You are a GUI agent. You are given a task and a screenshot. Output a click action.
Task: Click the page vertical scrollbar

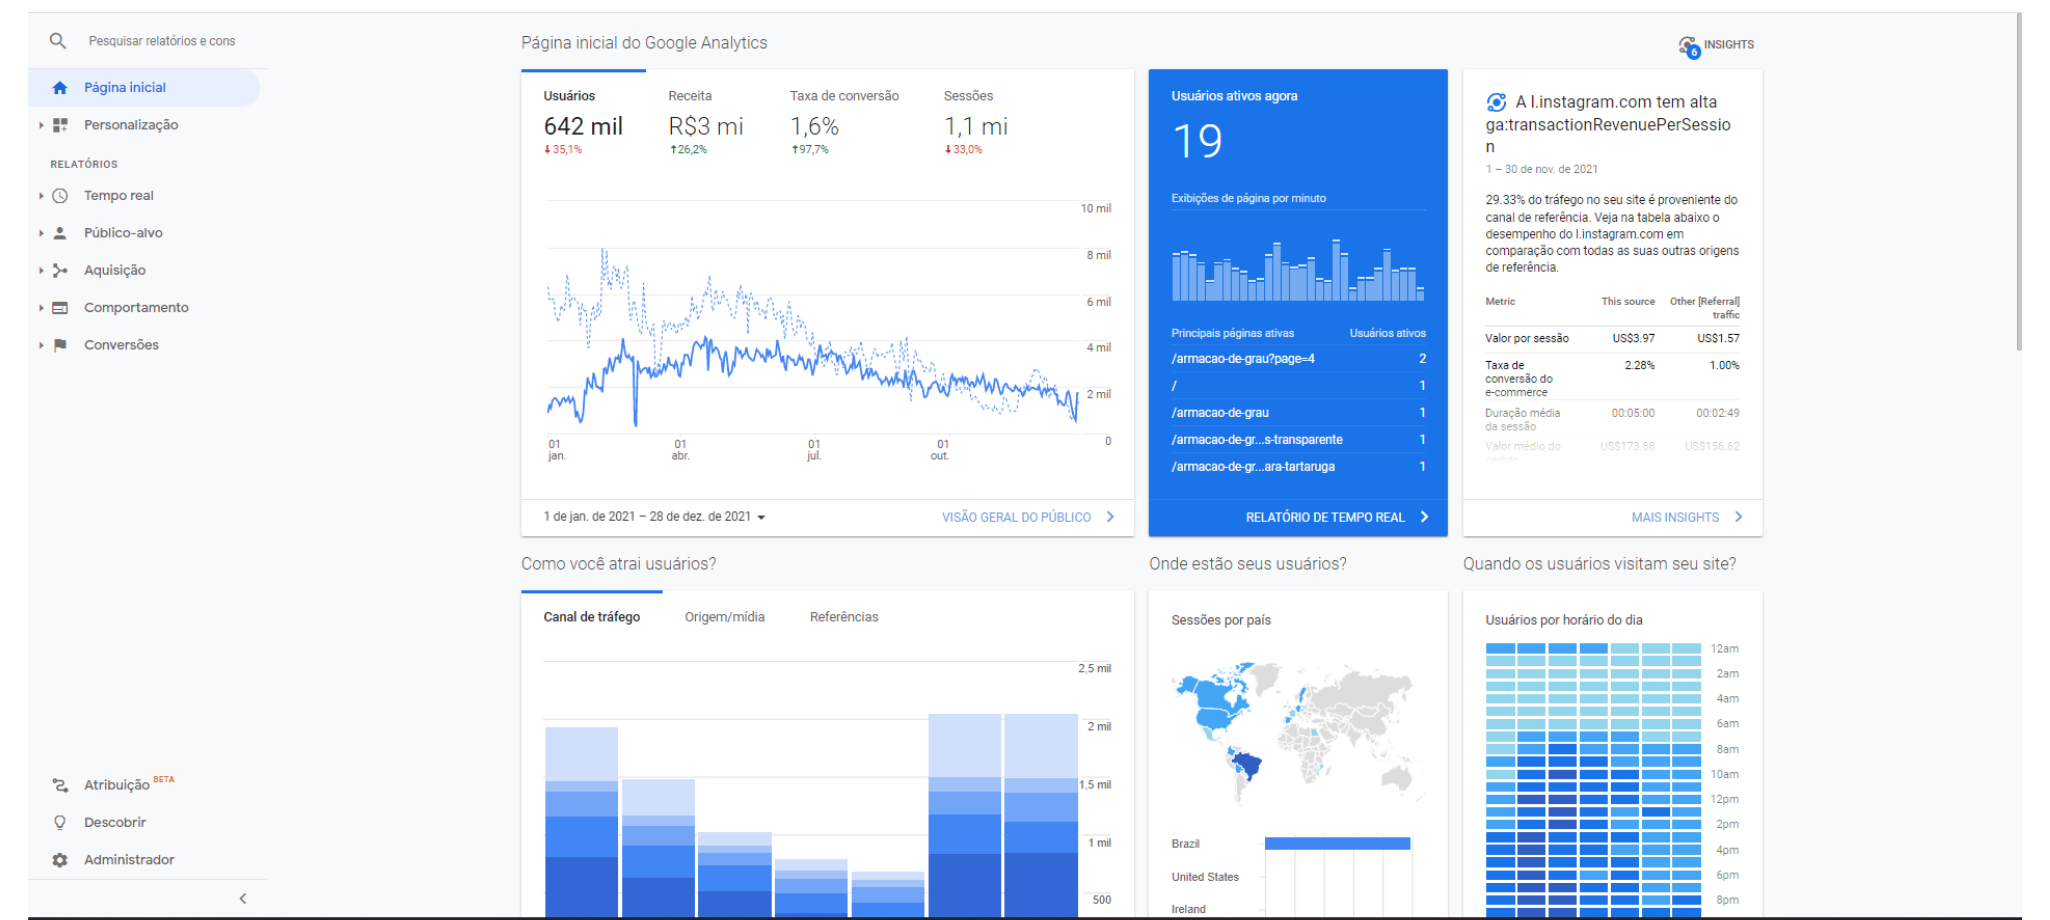2018,180
